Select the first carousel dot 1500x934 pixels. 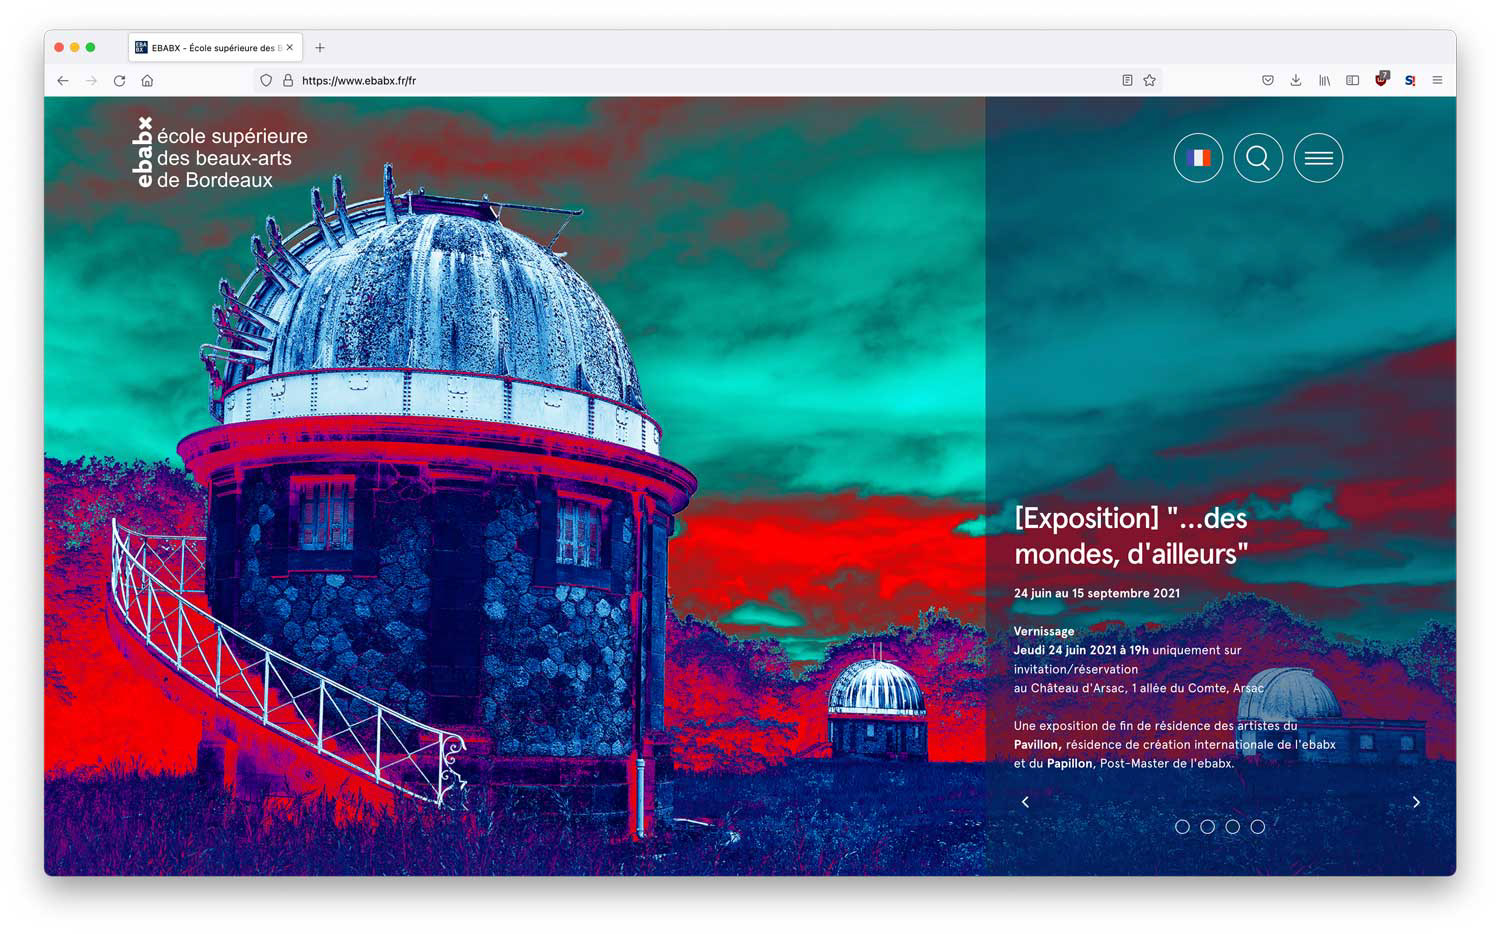(x=1182, y=827)
